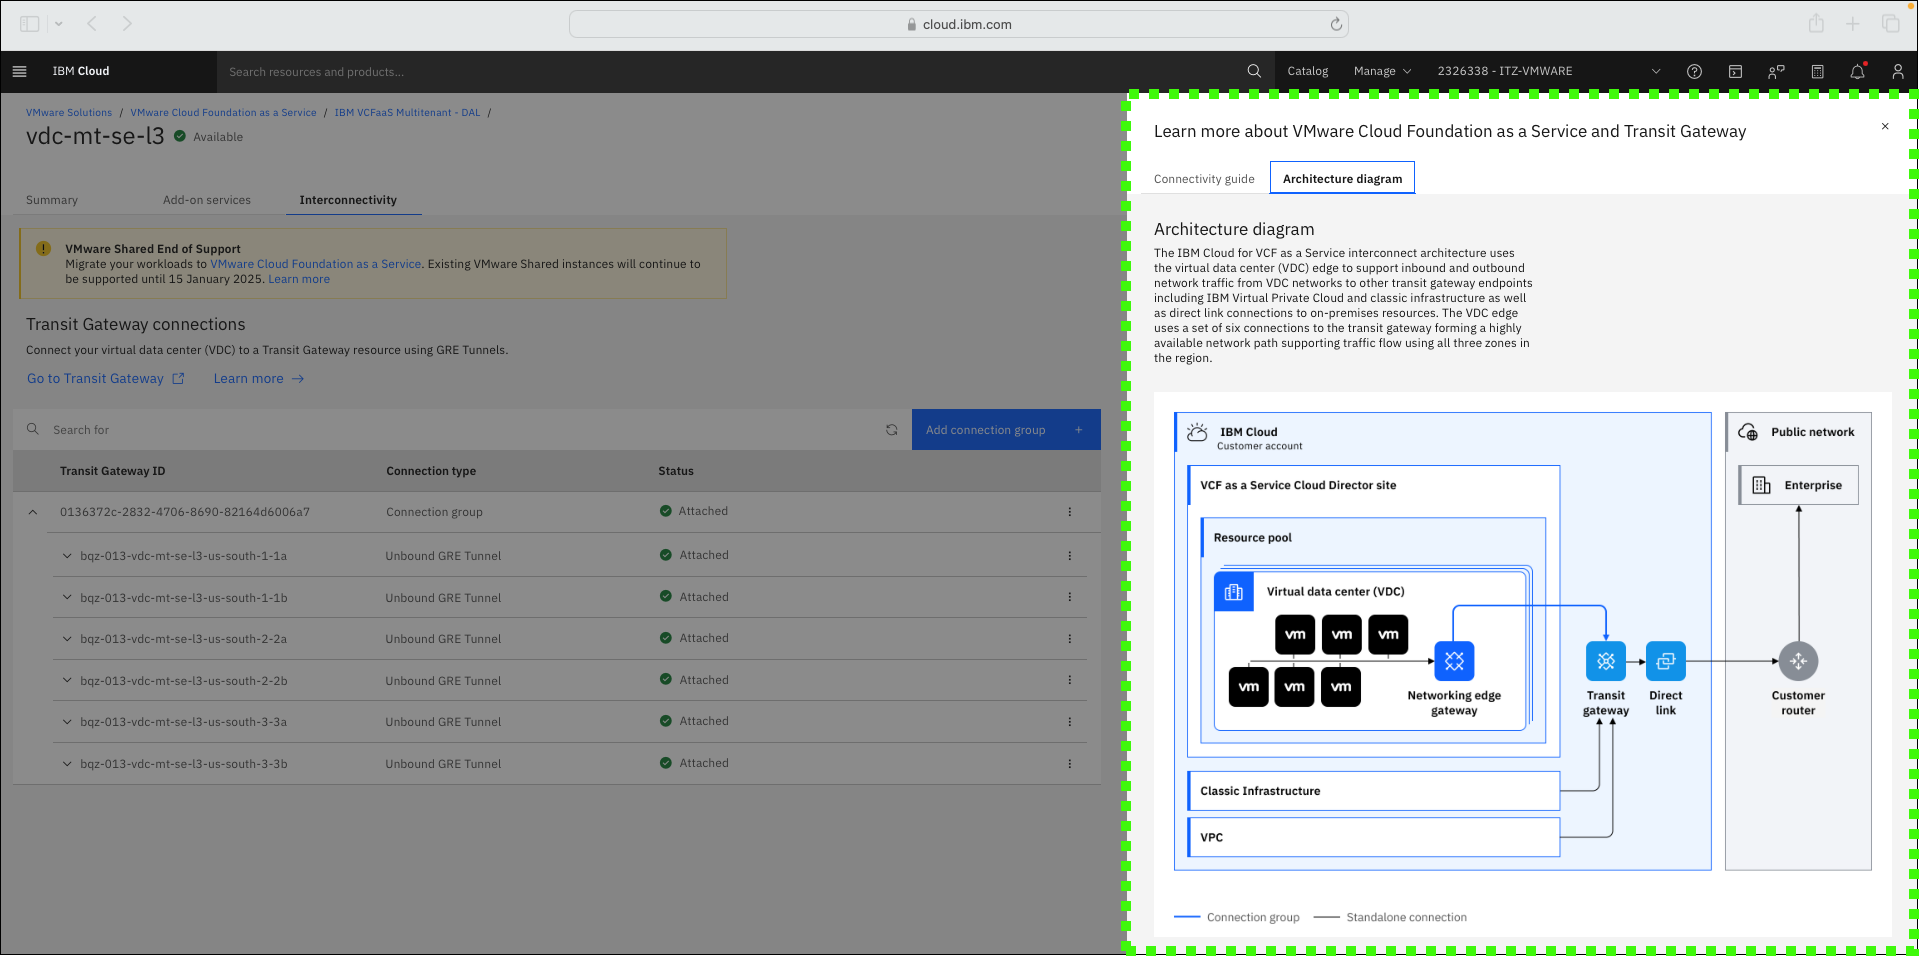Open the Help question mark icon
This screenshot has width=1919, height=956.
[1694, 71]
